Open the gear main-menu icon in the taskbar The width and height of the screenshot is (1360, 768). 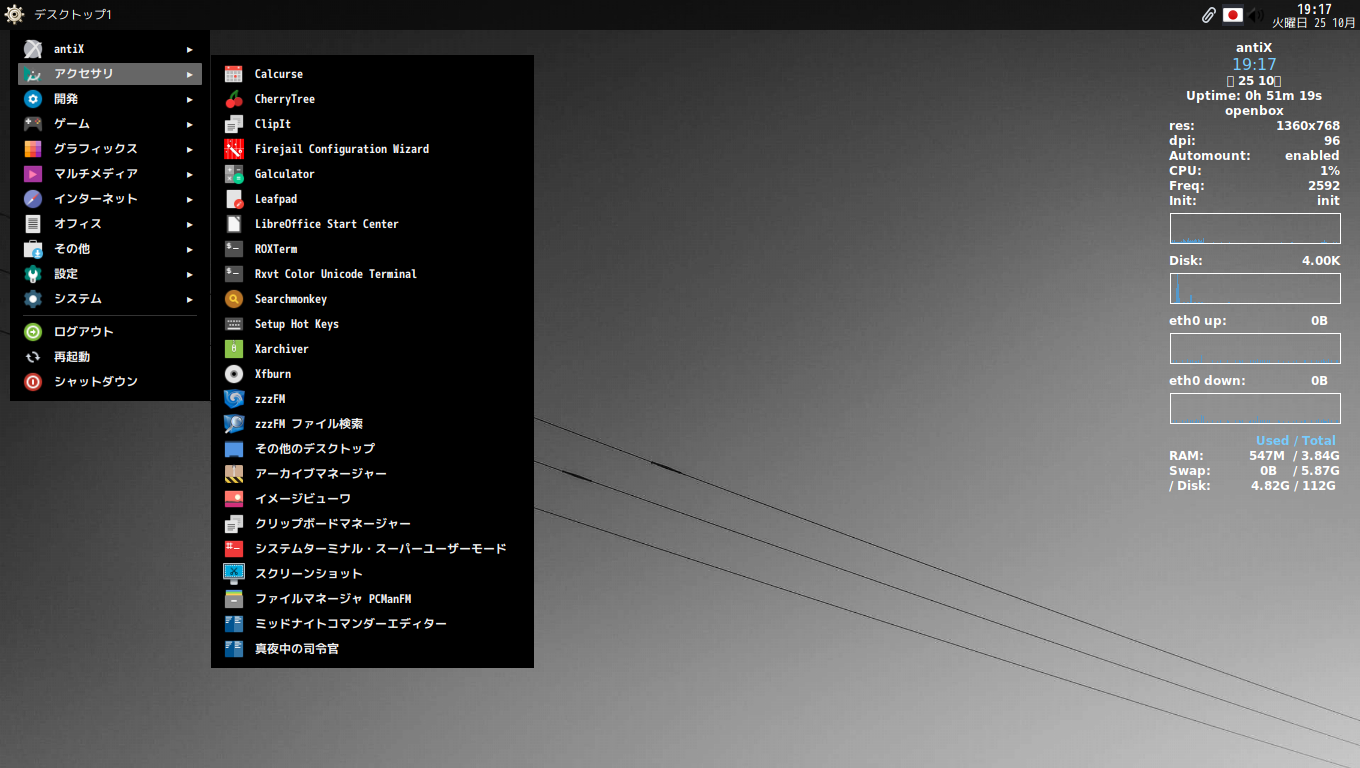point(14,14)
